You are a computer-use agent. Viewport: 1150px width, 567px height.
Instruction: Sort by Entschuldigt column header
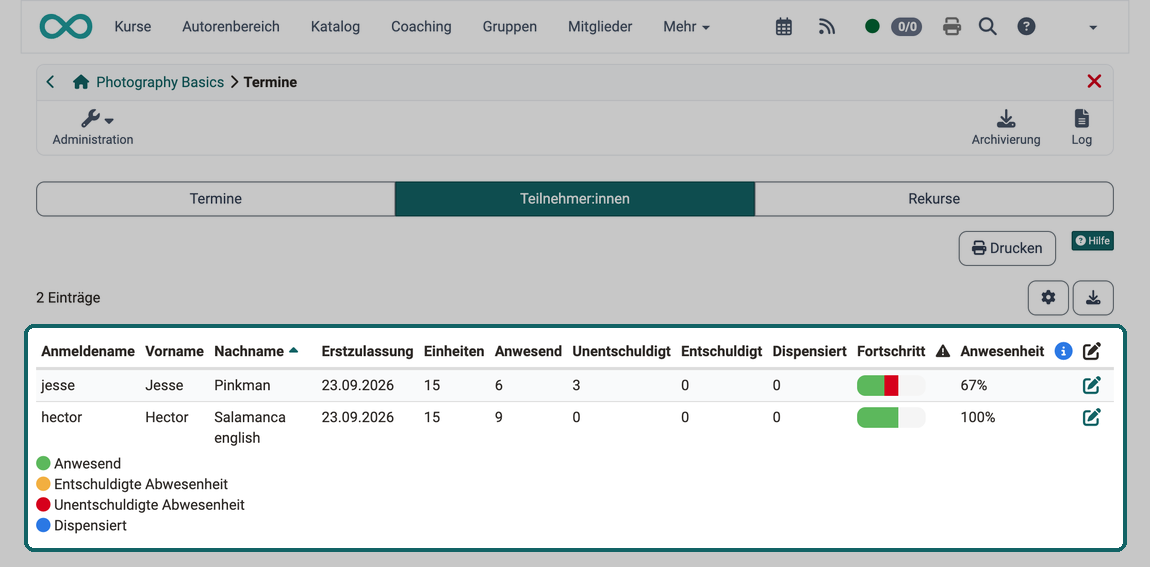pyautogui.click(x=722, y=351)
